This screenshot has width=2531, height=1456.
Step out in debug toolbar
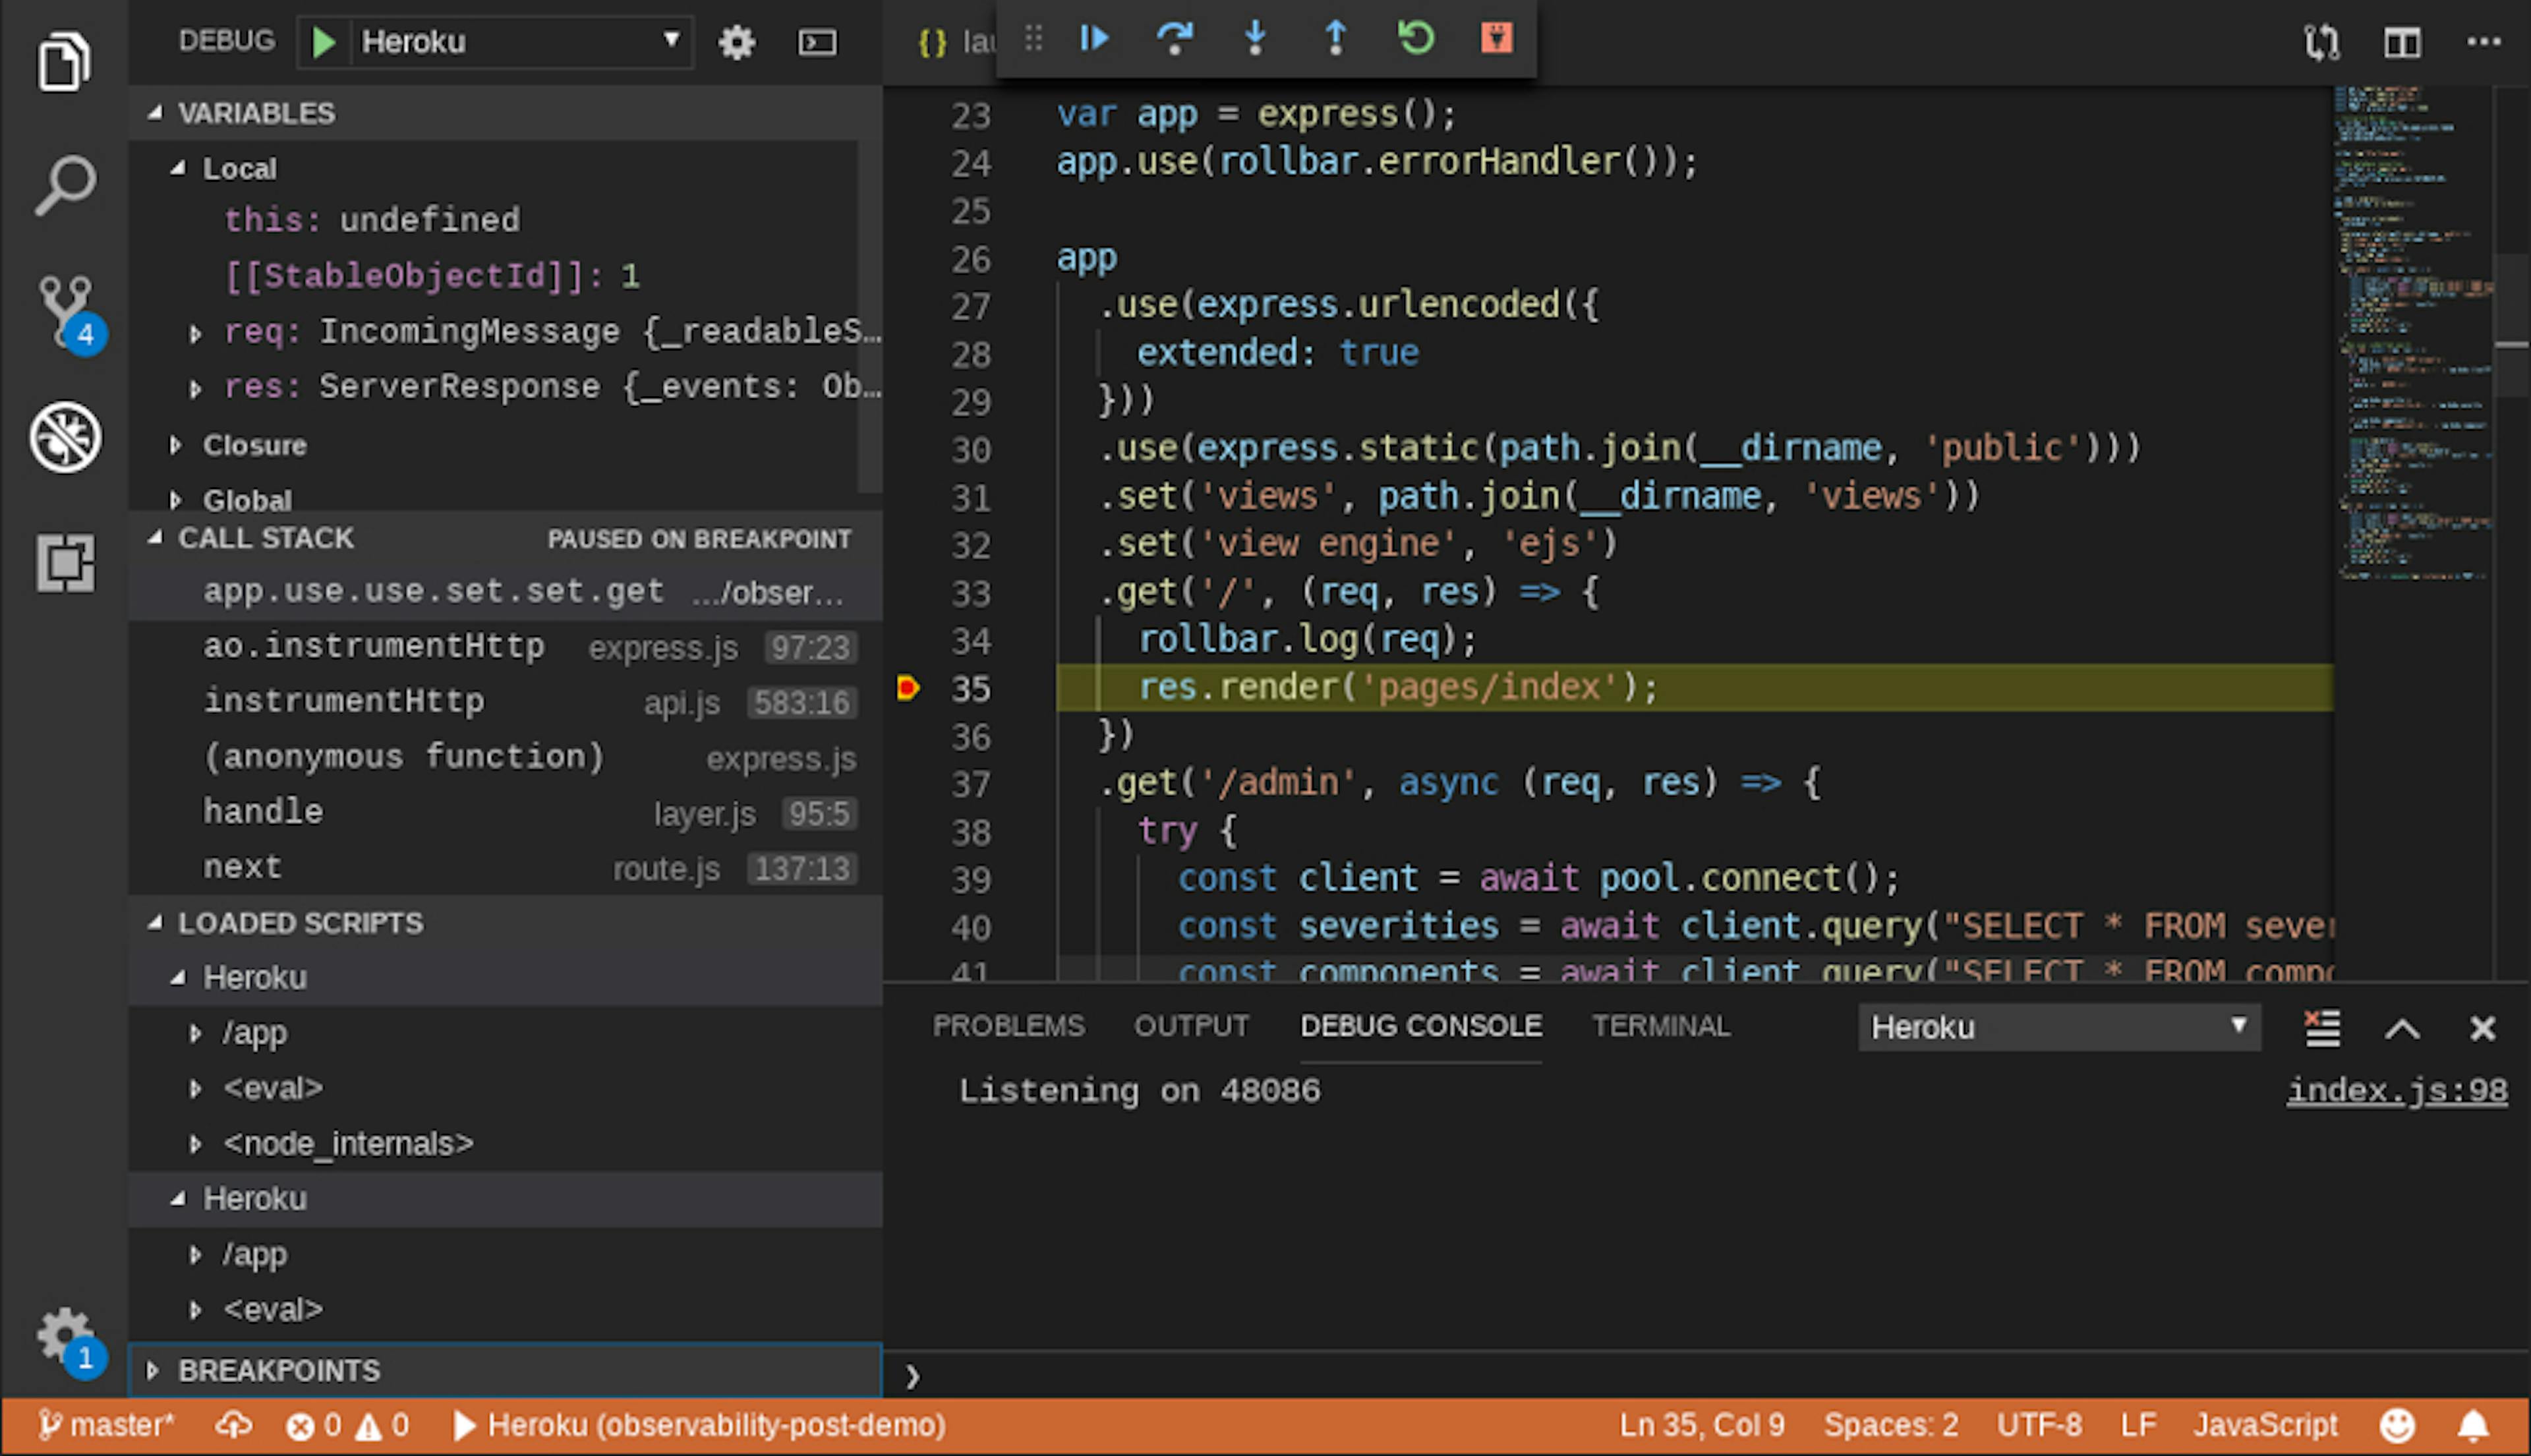click(1335, 39)
